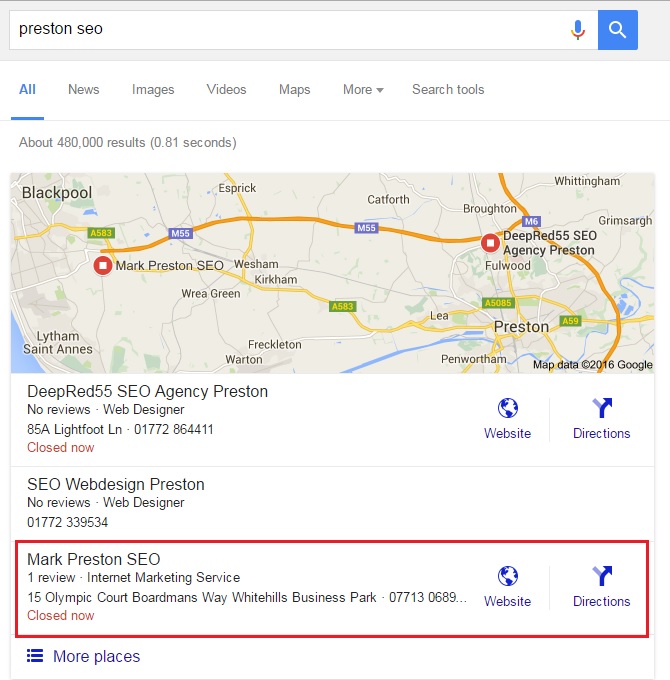Get Directions icon for DeepRed55 SEO Agency
670x680 pixels.
[602, 408]
